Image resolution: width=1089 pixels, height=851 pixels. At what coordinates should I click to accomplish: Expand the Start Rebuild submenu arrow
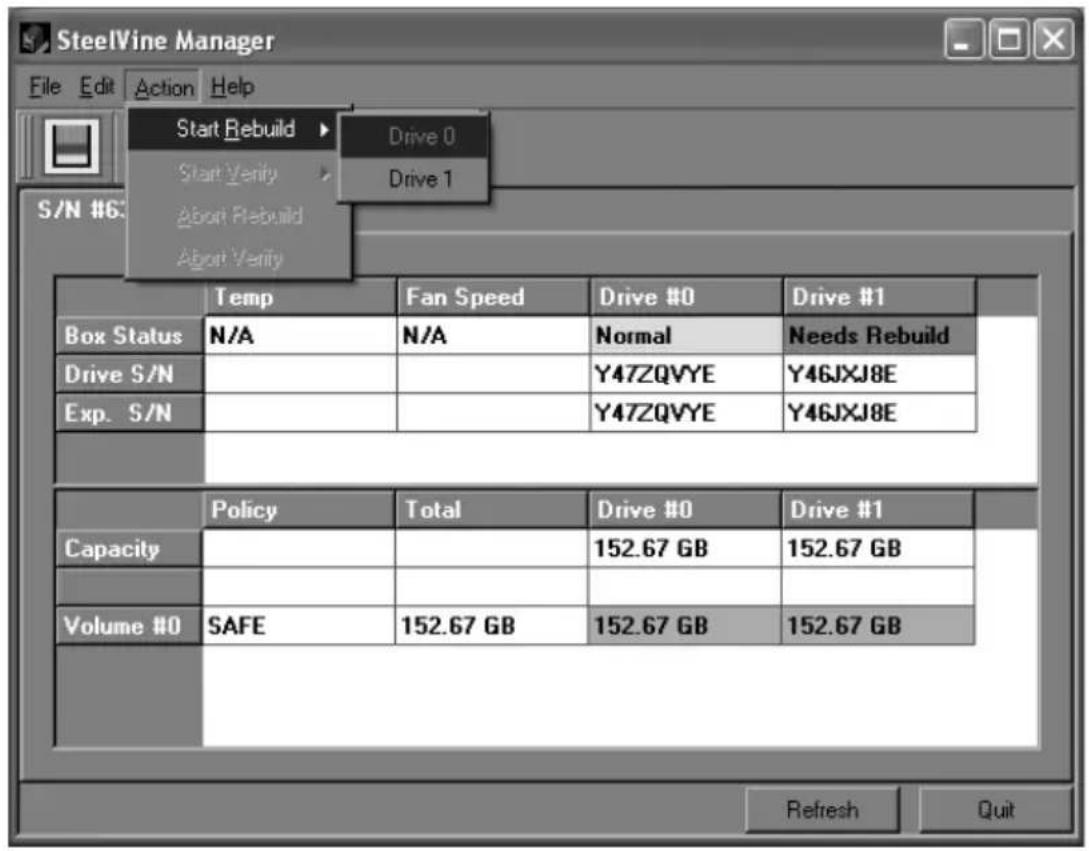pyautogui.click(x=324, y=129)
